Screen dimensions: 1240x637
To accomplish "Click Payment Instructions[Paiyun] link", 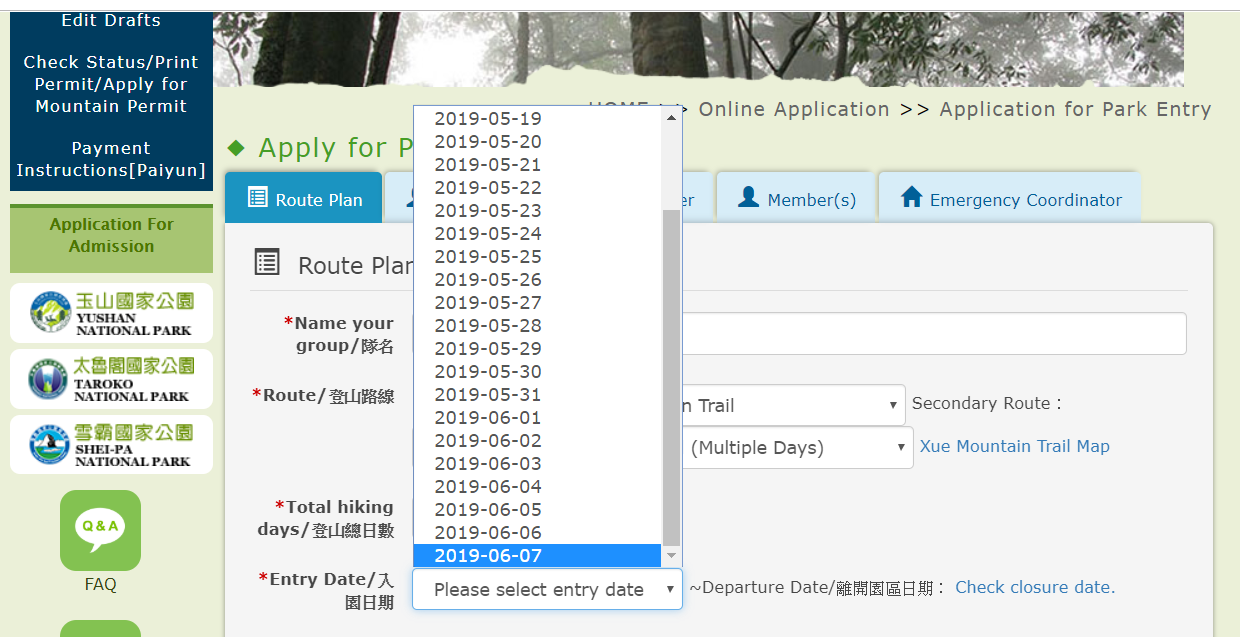I will [111, 159].
